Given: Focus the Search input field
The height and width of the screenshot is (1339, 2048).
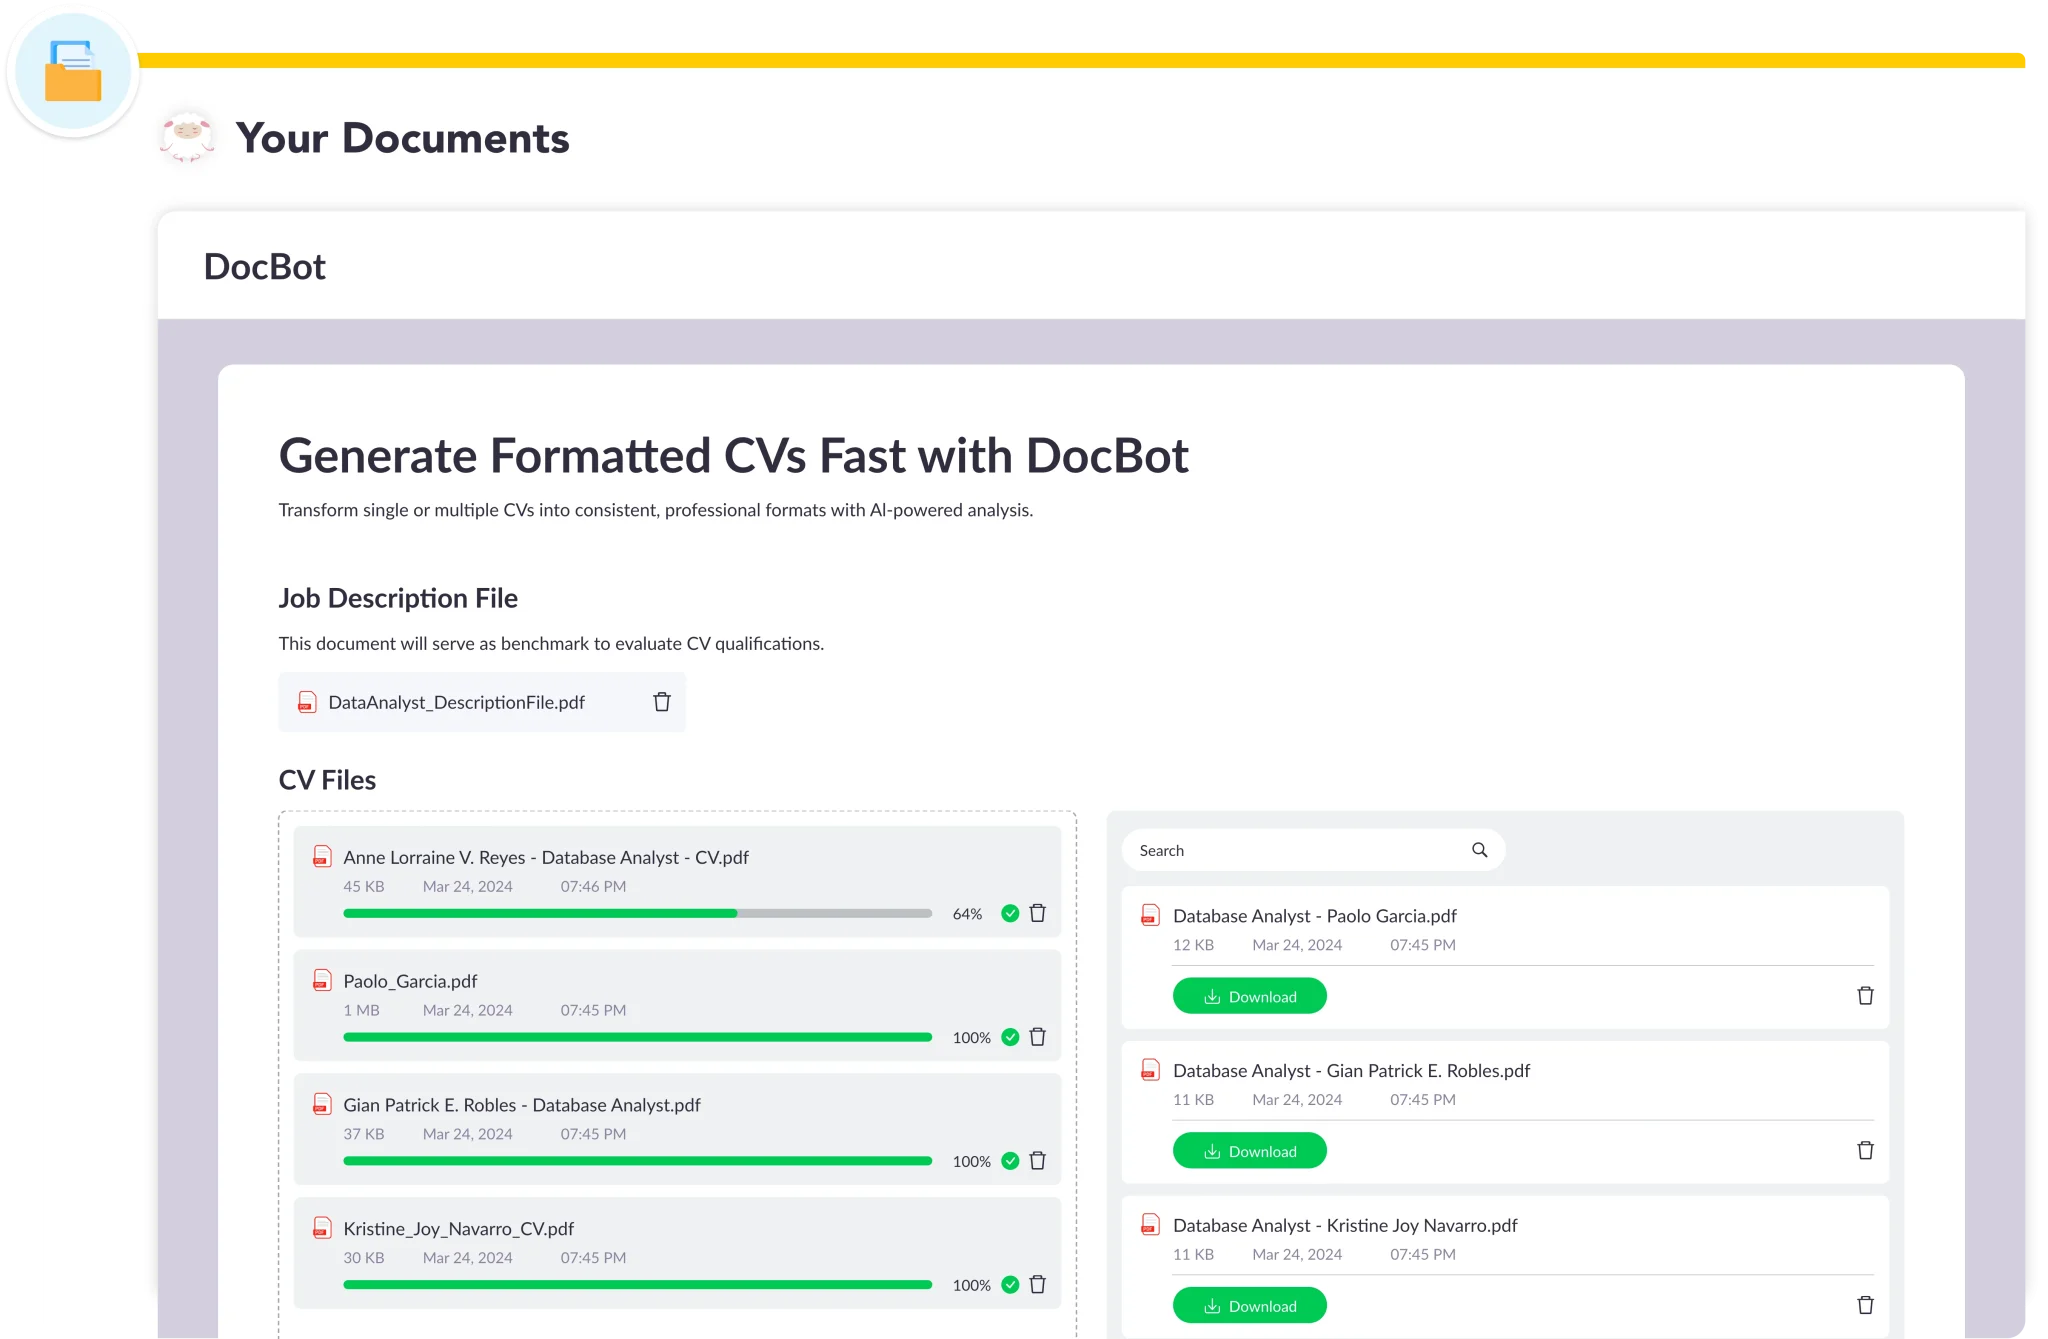Looking at the screenshot, I should coord(1295,850).
